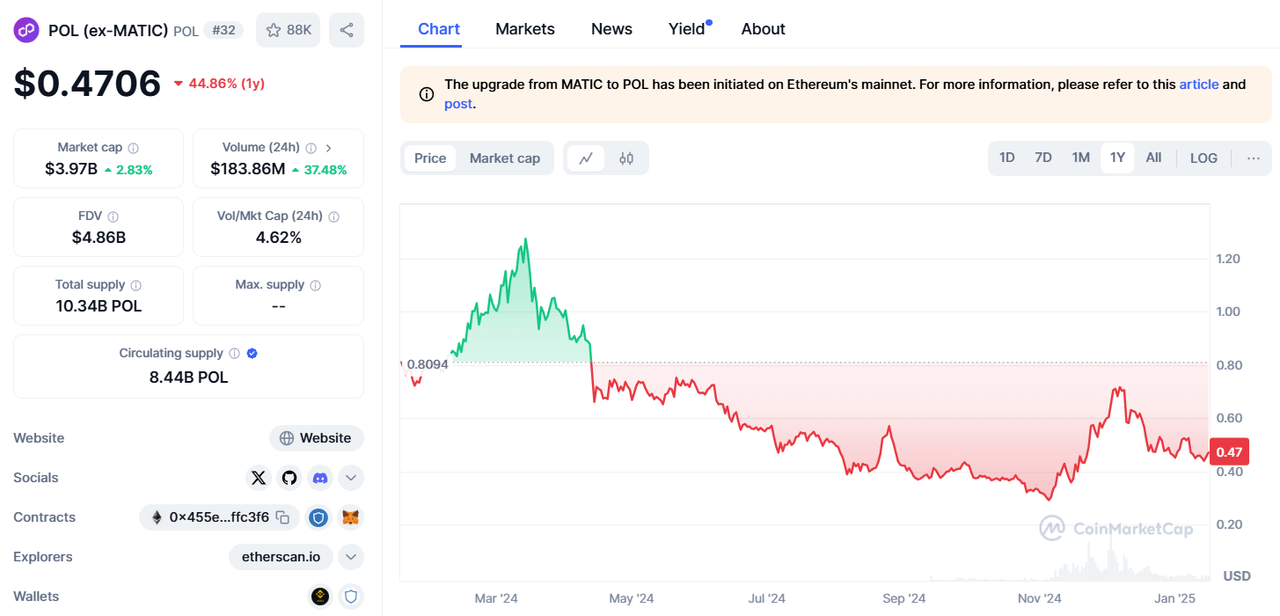Expand the Explorers dropdown chevron

(351, 557)
